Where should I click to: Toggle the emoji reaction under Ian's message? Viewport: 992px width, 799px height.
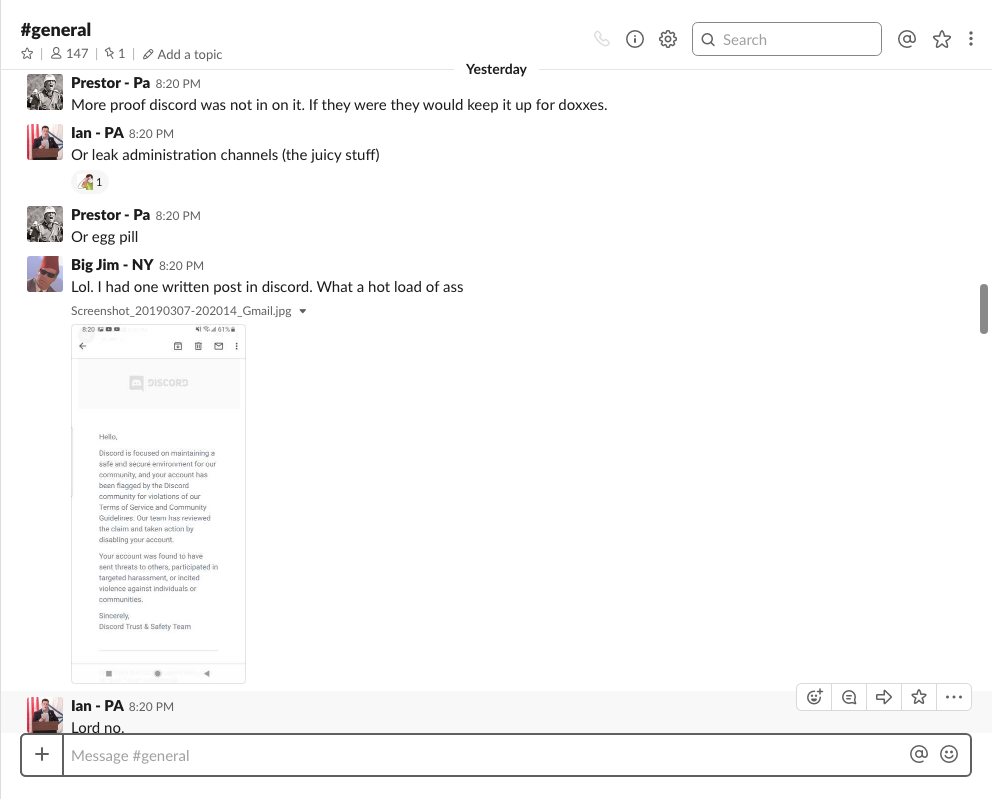(89, 182)
